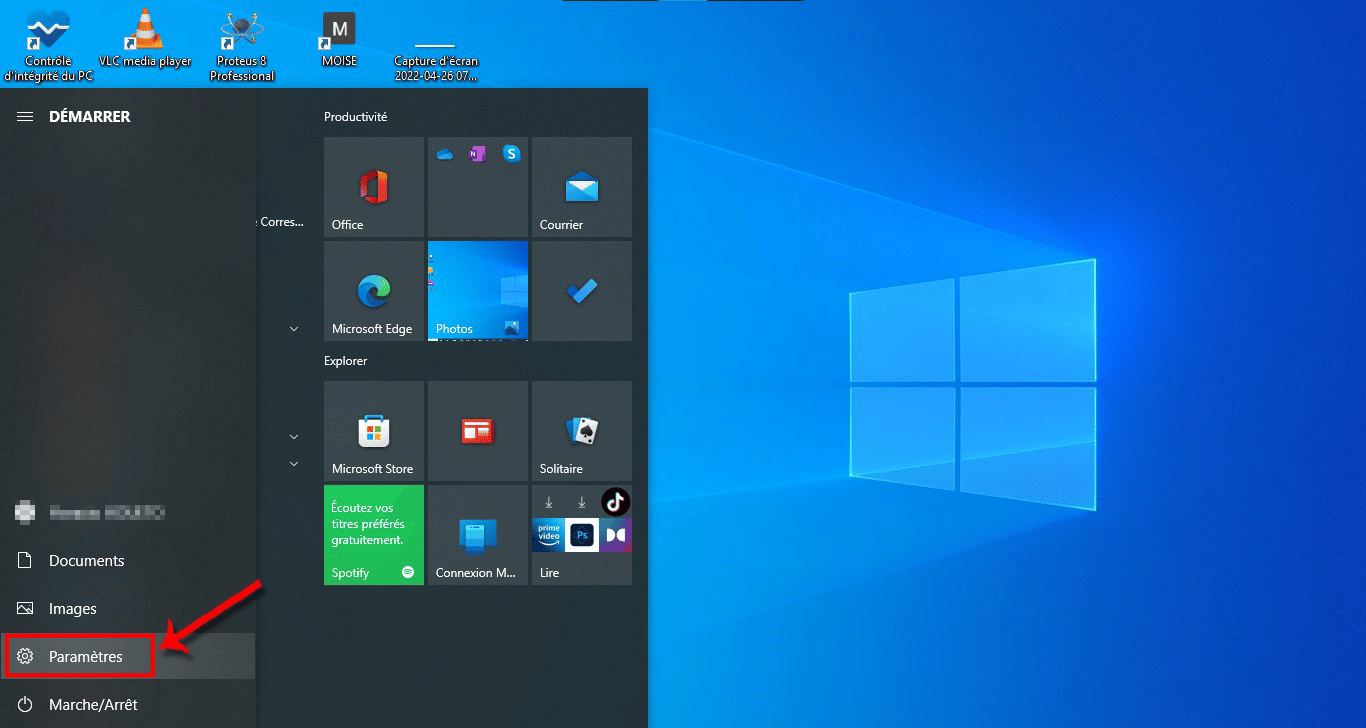Open the Marche/Arrêt power menu
The image size is (1366, 728).
128,705
